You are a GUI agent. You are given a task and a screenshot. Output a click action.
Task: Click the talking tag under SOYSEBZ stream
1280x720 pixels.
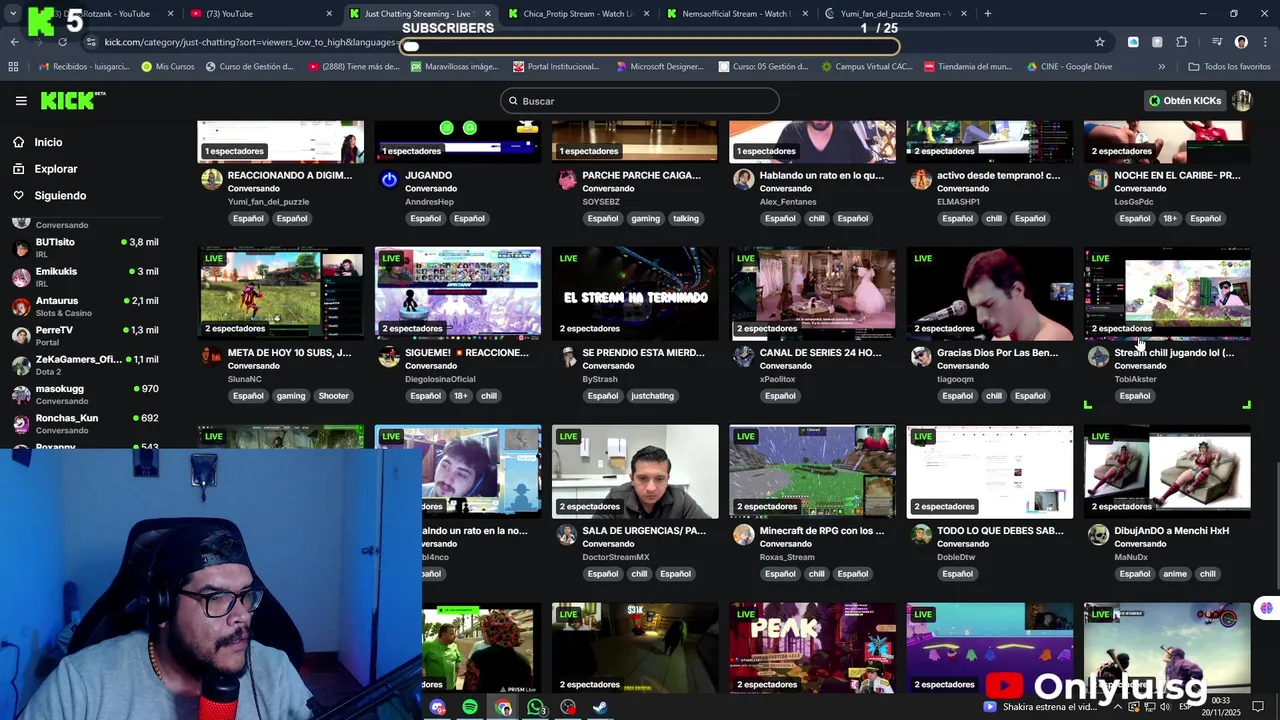coord(686,219)
